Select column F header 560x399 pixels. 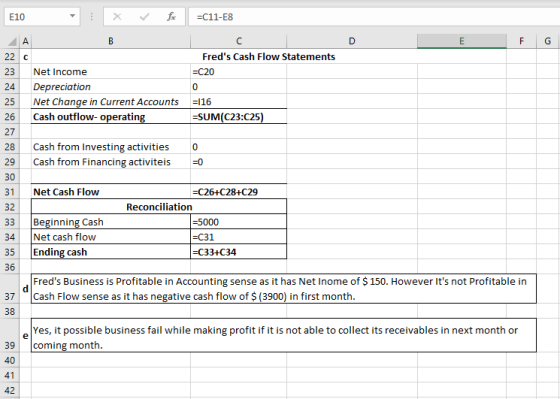pyautogui.click(x=521, y=41)
